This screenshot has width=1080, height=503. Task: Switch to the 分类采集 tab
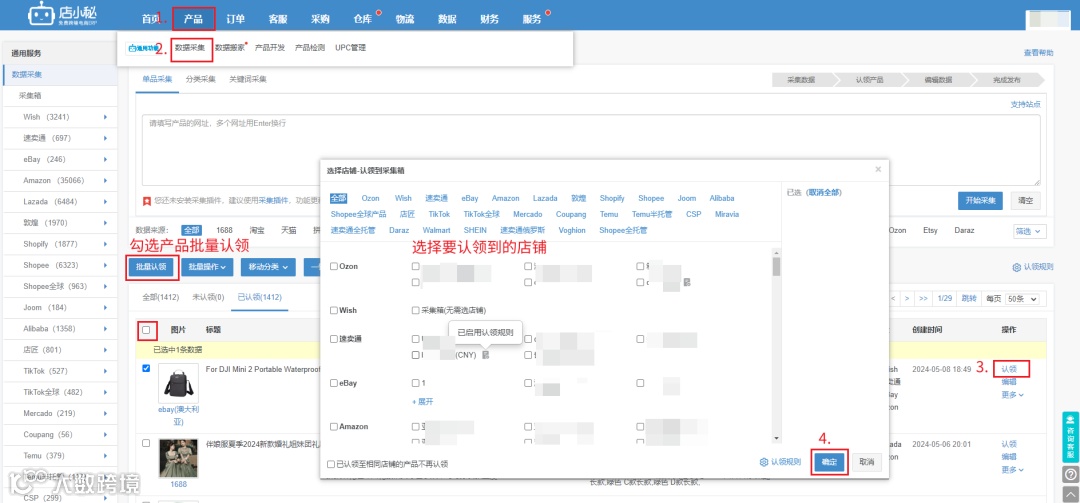(200, 79)
